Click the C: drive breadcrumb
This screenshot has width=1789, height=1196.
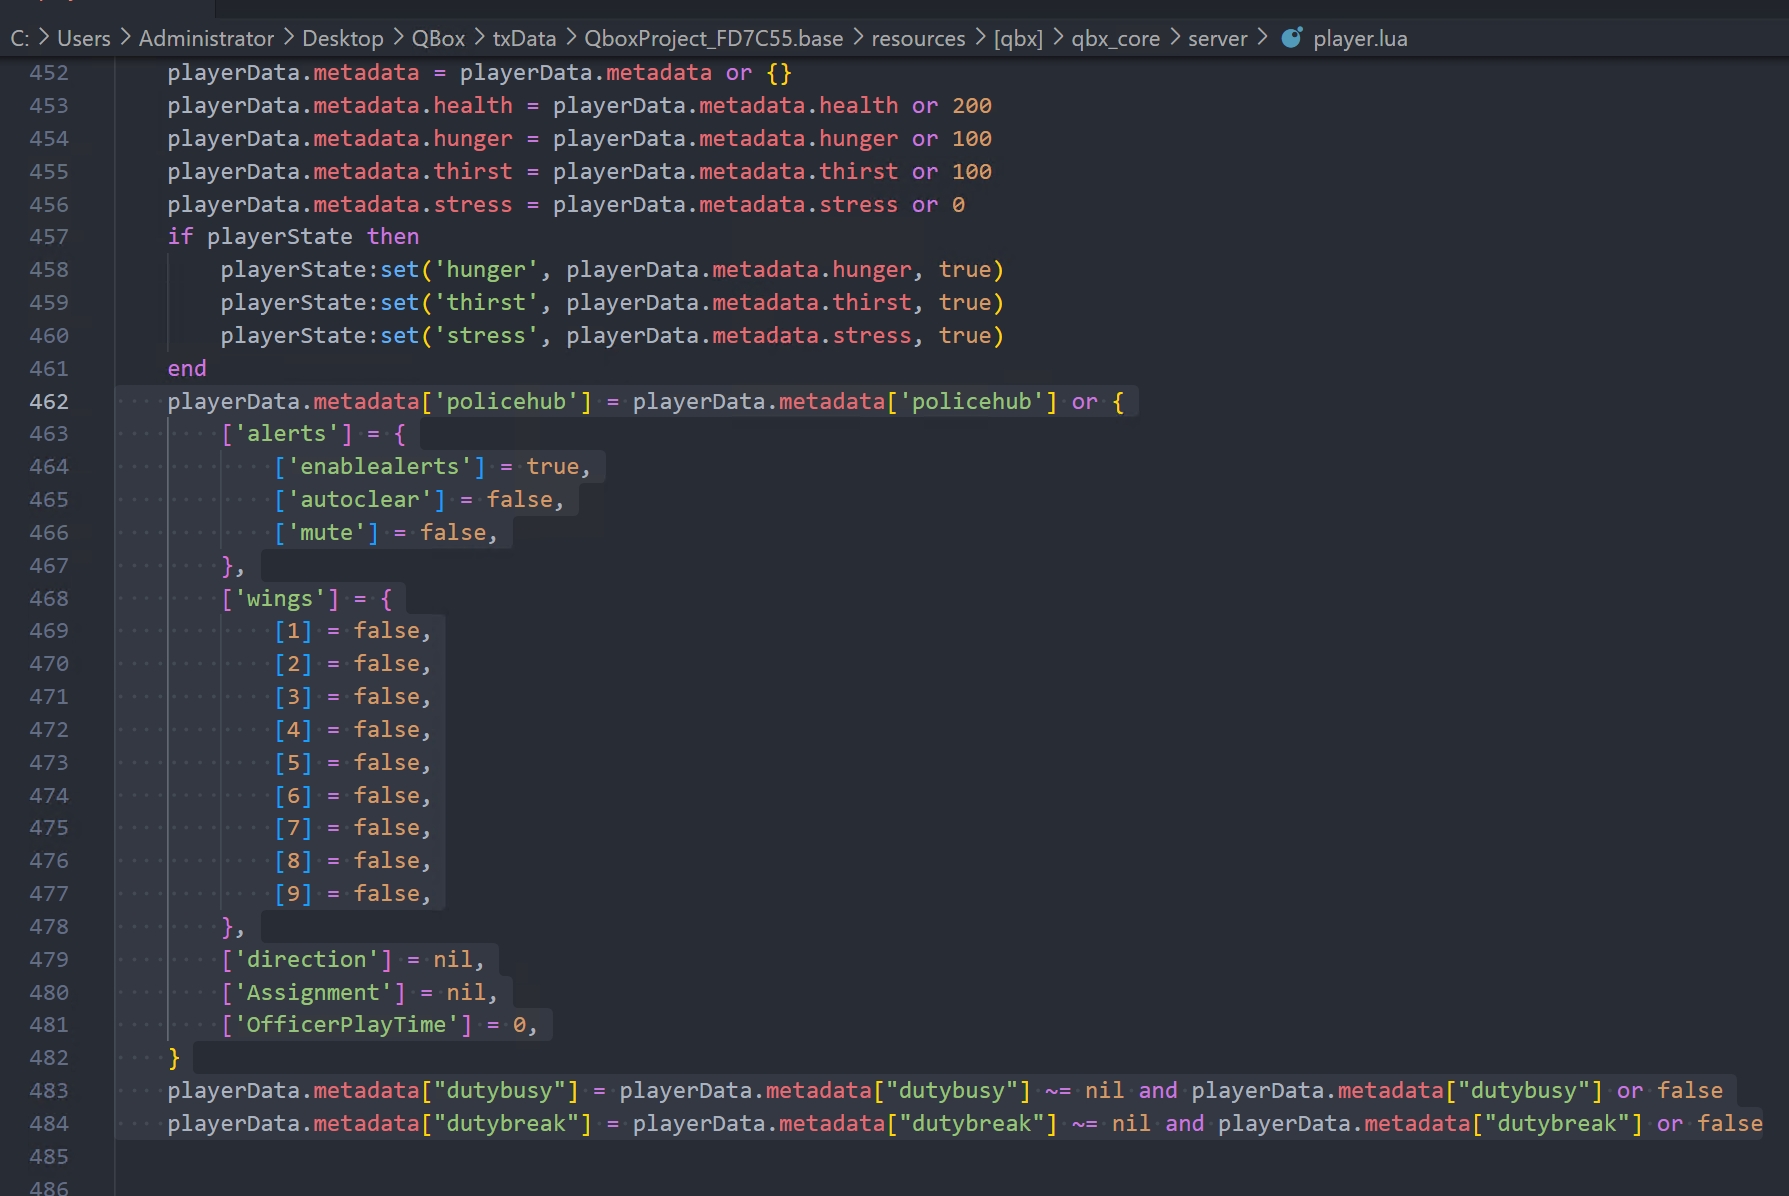pos(20,39)
